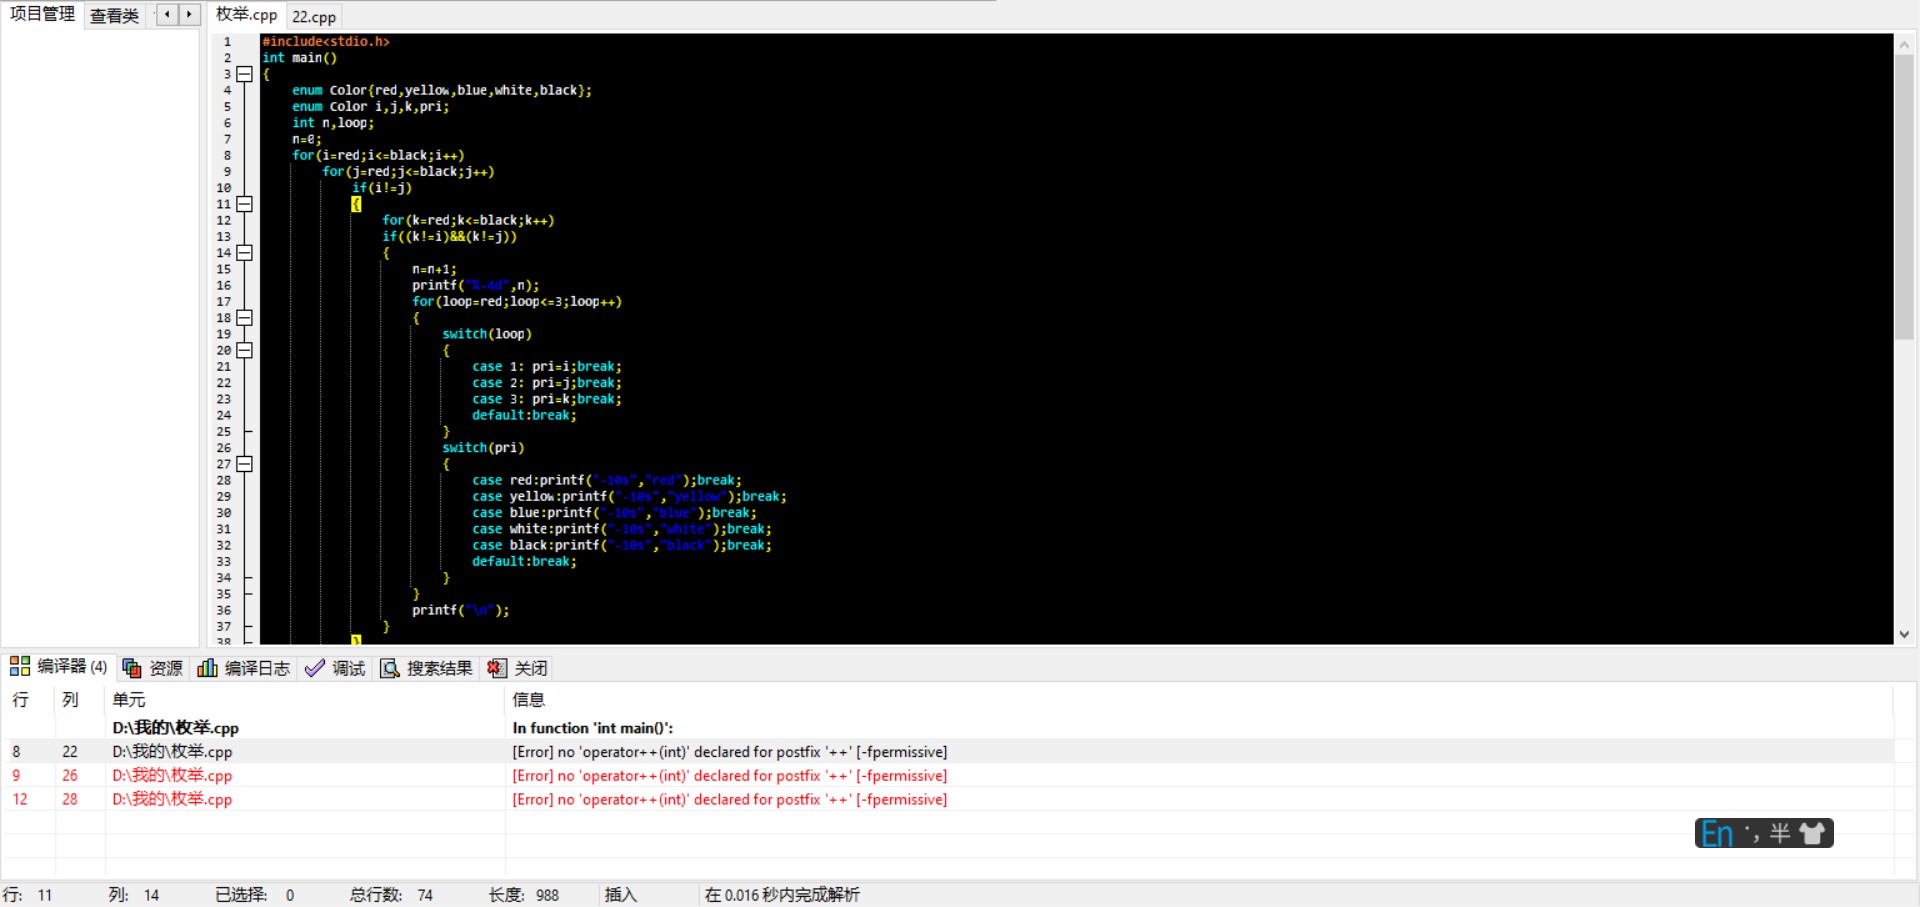Viewport: 1920px width, 907px height.
Task: Collapse the code fold at line 3
Action: pyautogui.click(x=244, y=74)
